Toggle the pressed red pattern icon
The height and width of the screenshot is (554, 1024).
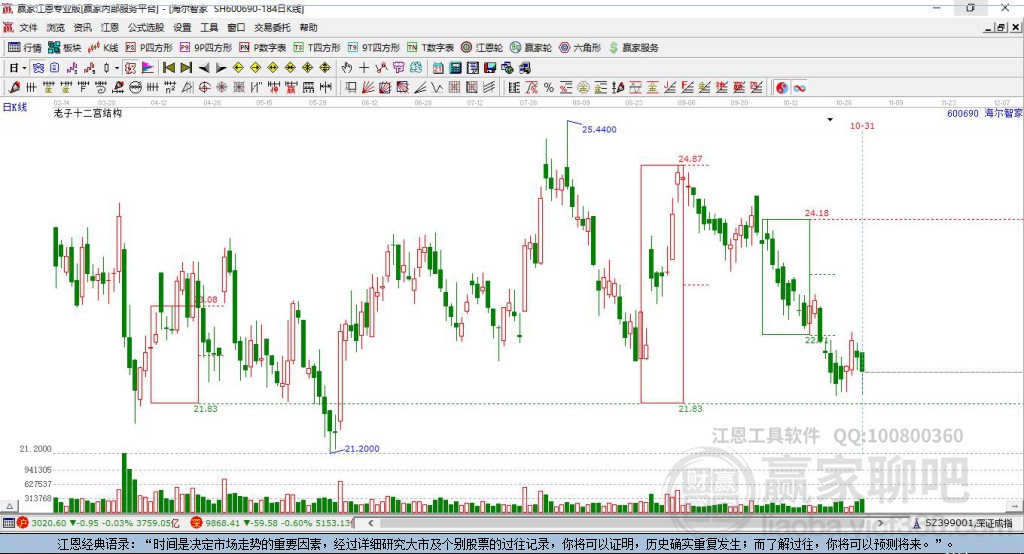pyautogui.click(x=131, y=68)
